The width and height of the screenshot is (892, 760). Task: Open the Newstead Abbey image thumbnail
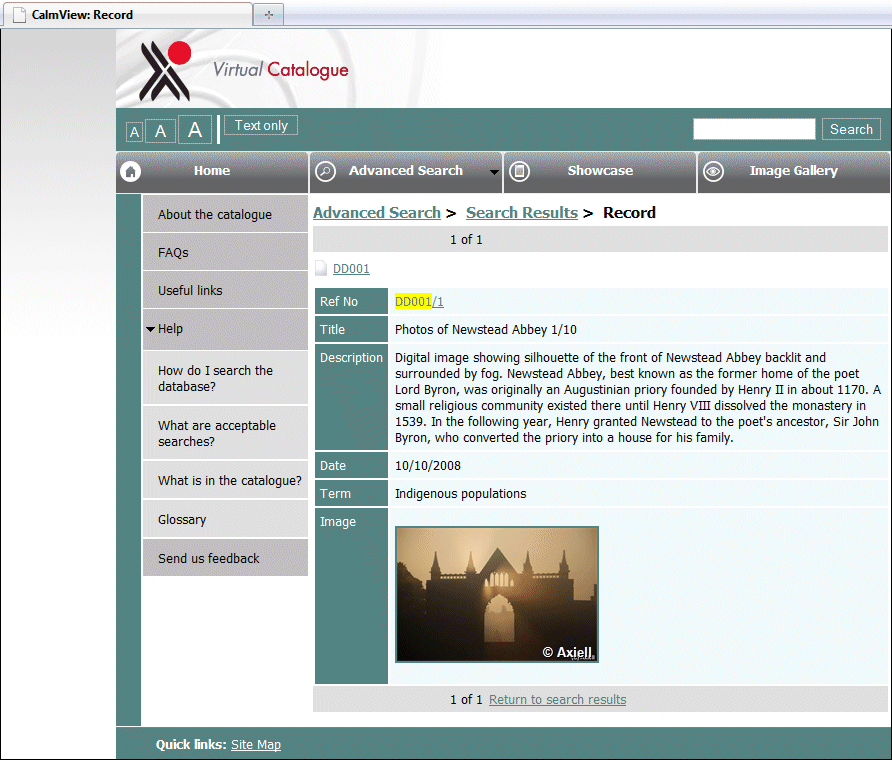(x=497, y=594)
